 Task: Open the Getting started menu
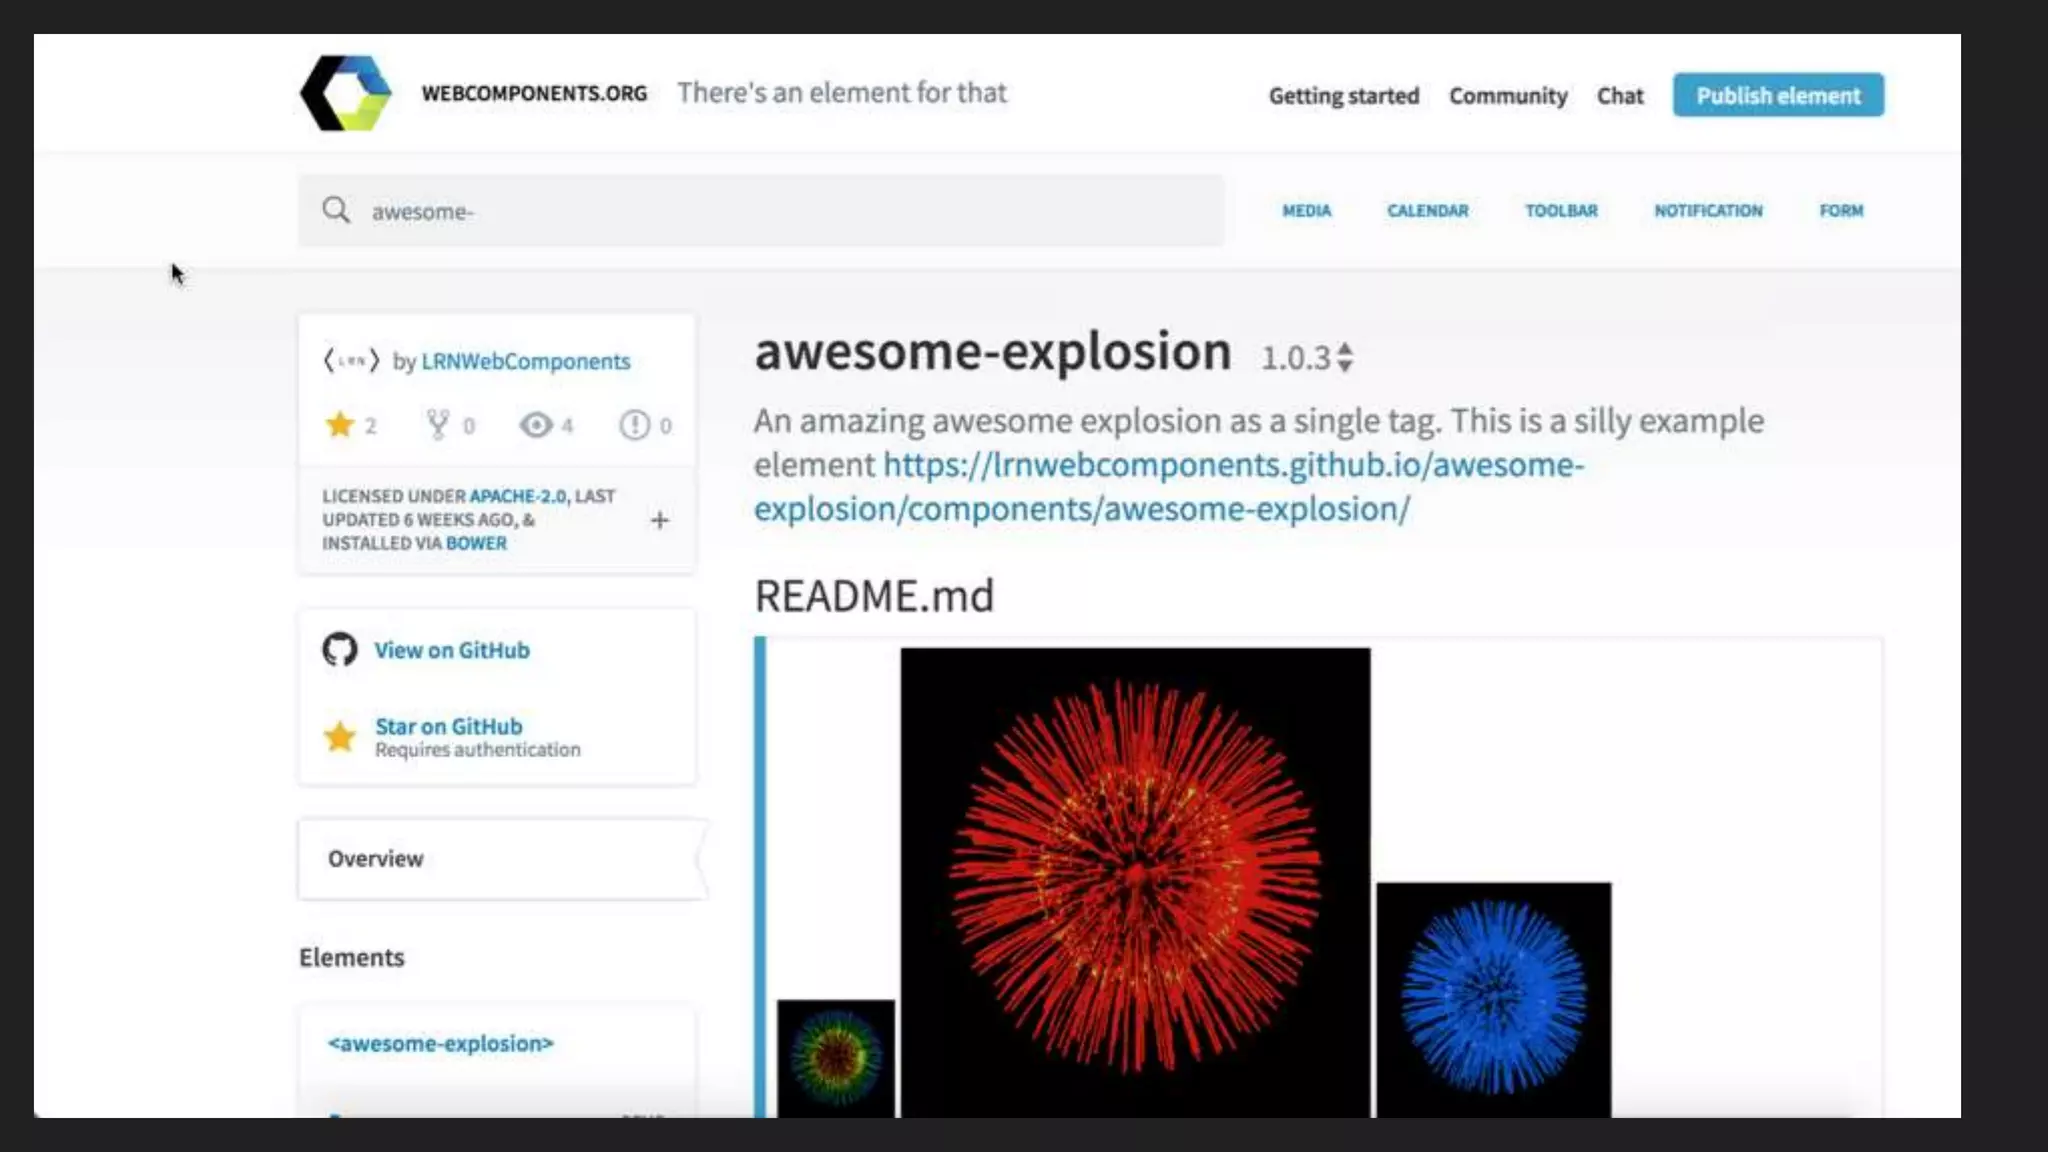click(1343, 96)
